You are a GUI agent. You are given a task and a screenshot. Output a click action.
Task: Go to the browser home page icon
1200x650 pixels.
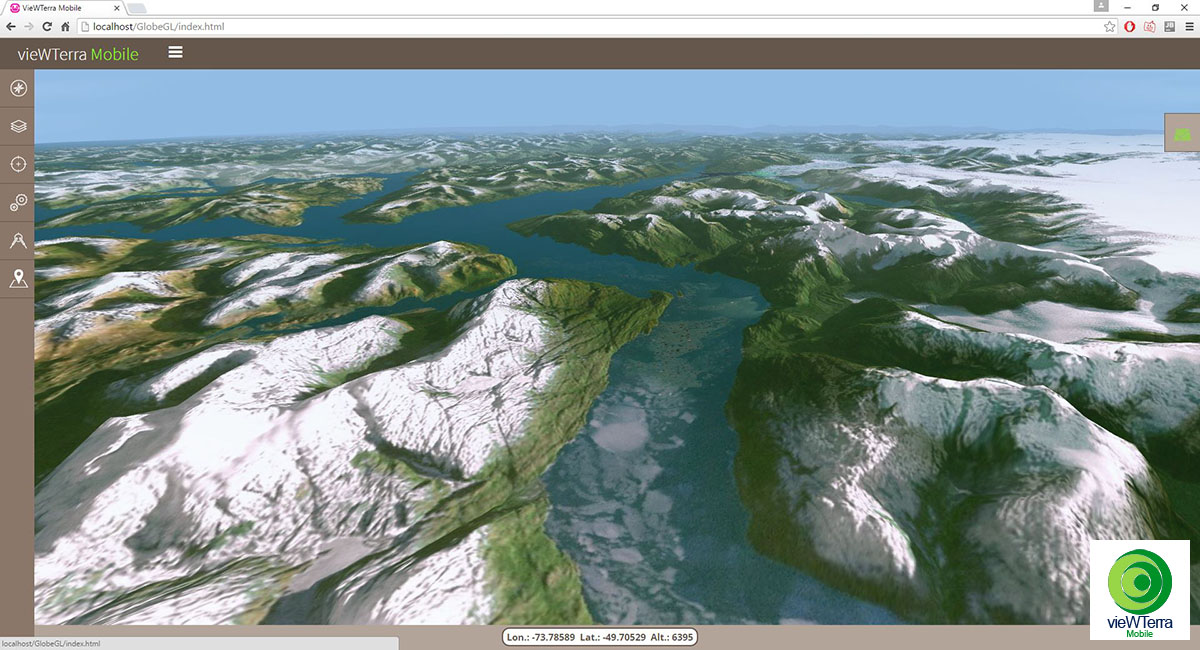66,26
